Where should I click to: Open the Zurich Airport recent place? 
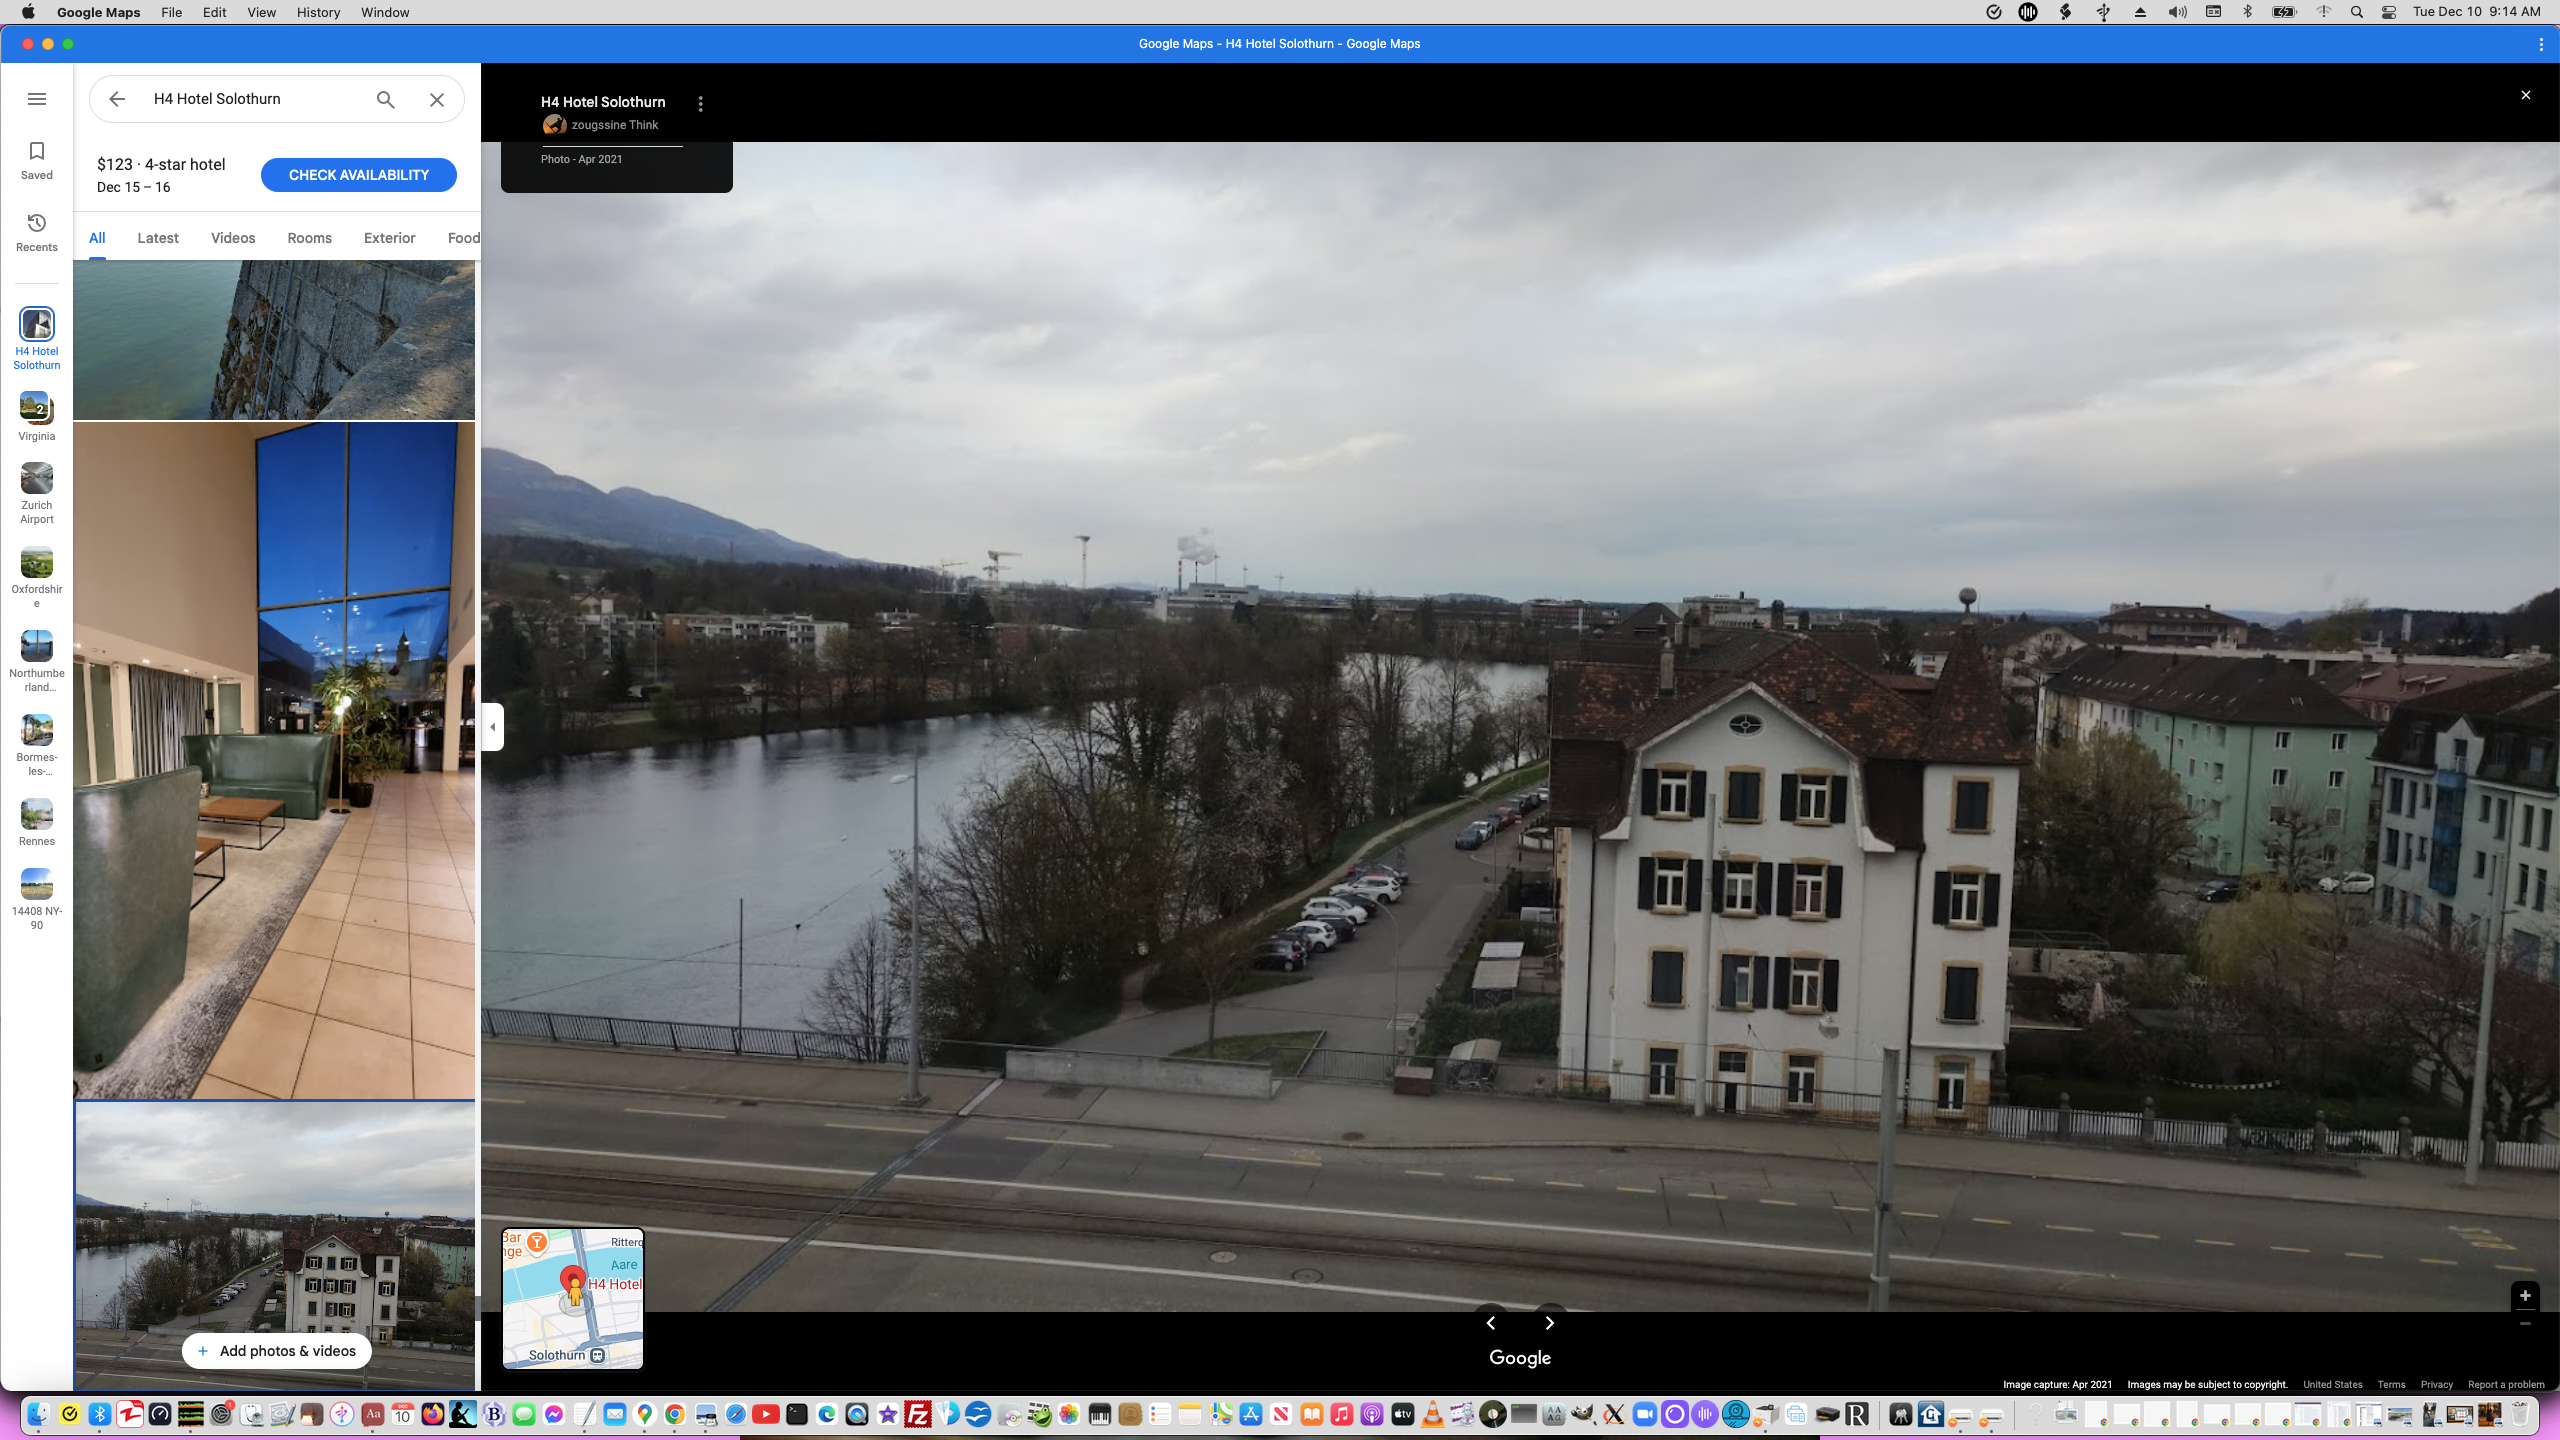tap(37, 492)
